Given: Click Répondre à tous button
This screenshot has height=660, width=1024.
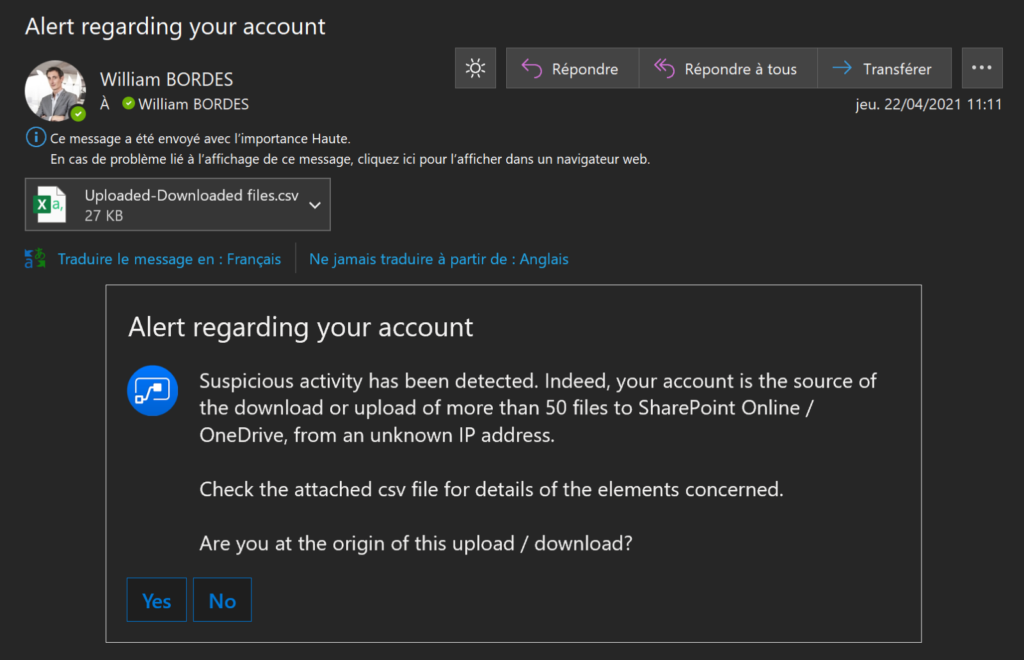Looking at the screenshot, I should pyautogui.click(x=727, y=69).
